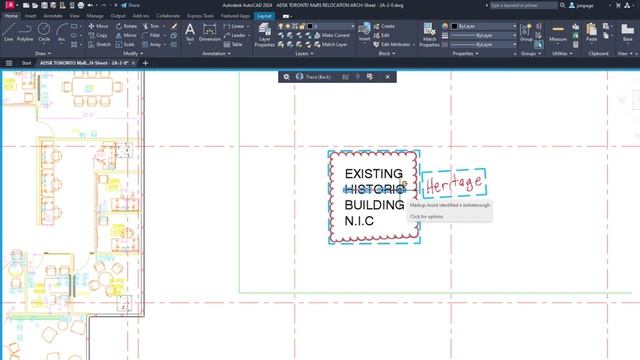Expand the Properties panel
The image size is (640, 360).
(x=465, y=53)
